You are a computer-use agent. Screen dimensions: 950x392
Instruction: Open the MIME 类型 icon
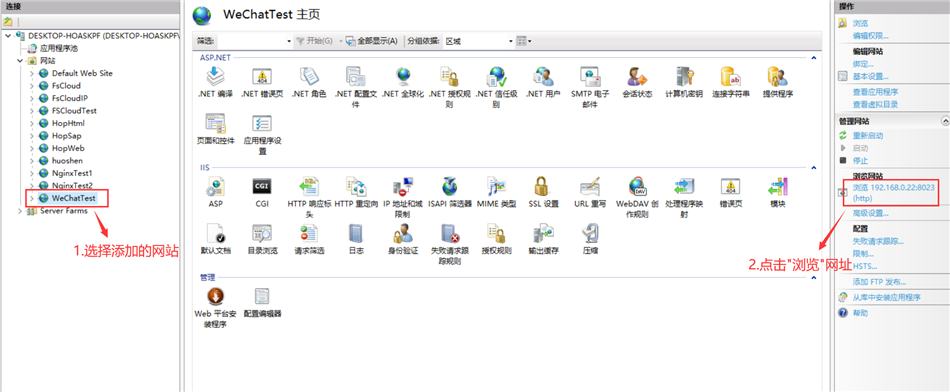point(496,186)
